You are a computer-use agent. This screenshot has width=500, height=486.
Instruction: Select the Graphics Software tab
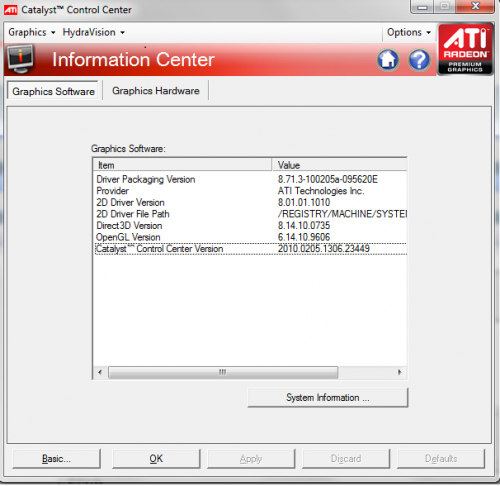(x=53, y=91)
